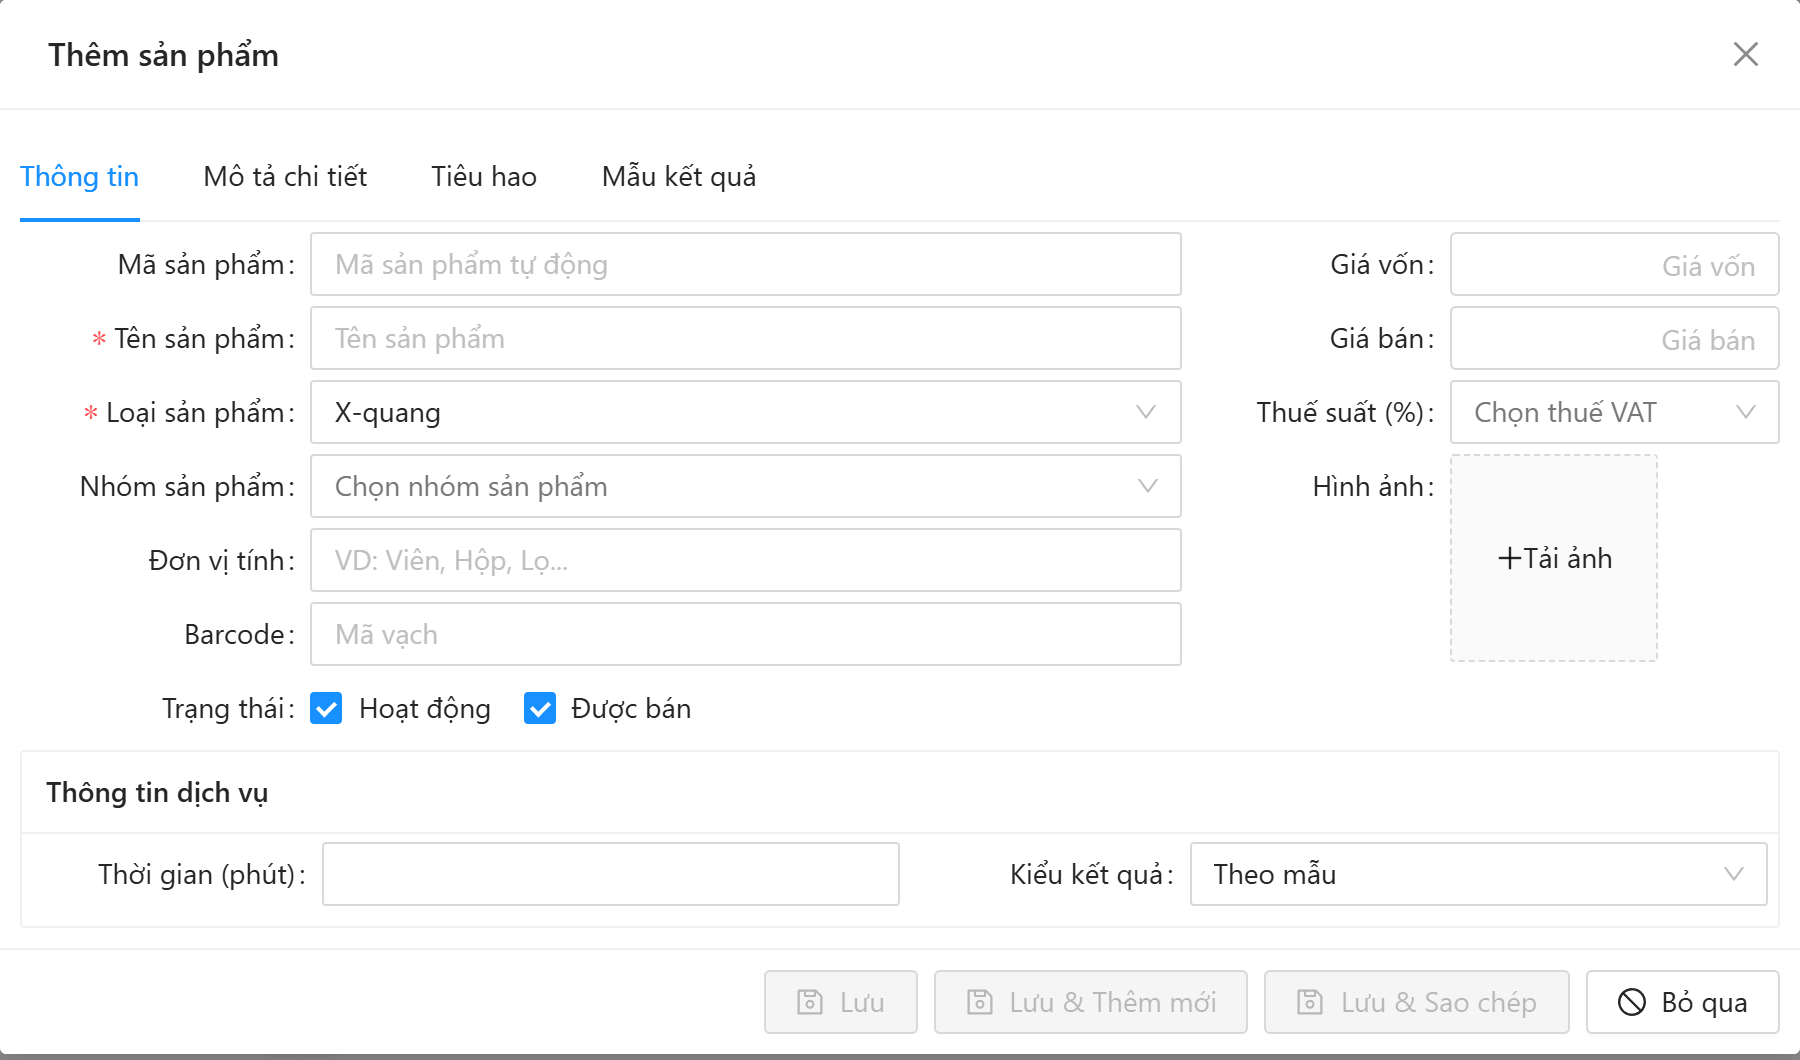Viewport: 1800px width, 1060px height.
Task: Click the Trạng thái label
Action: pos(228,708)
